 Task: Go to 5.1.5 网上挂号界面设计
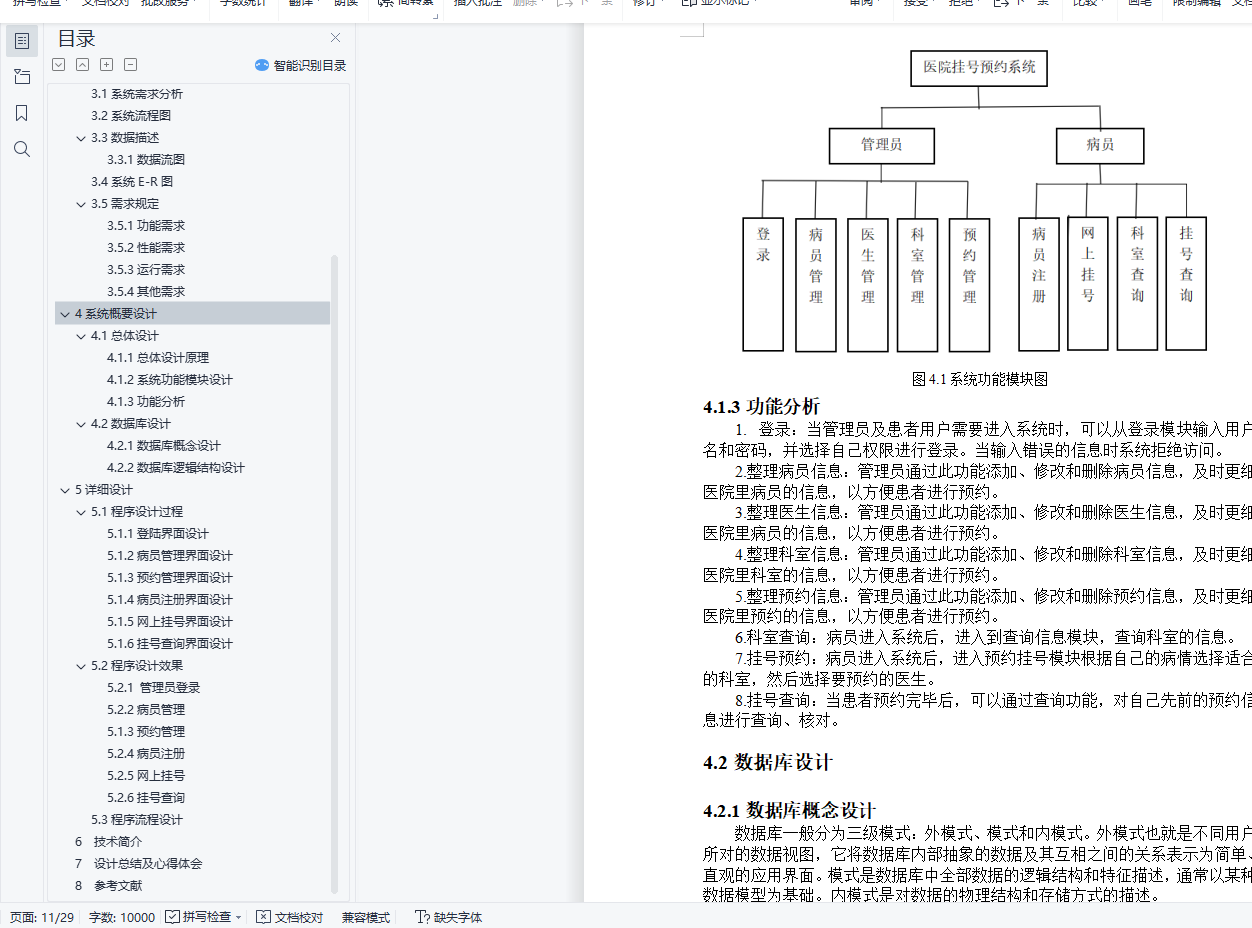(170, 622)
